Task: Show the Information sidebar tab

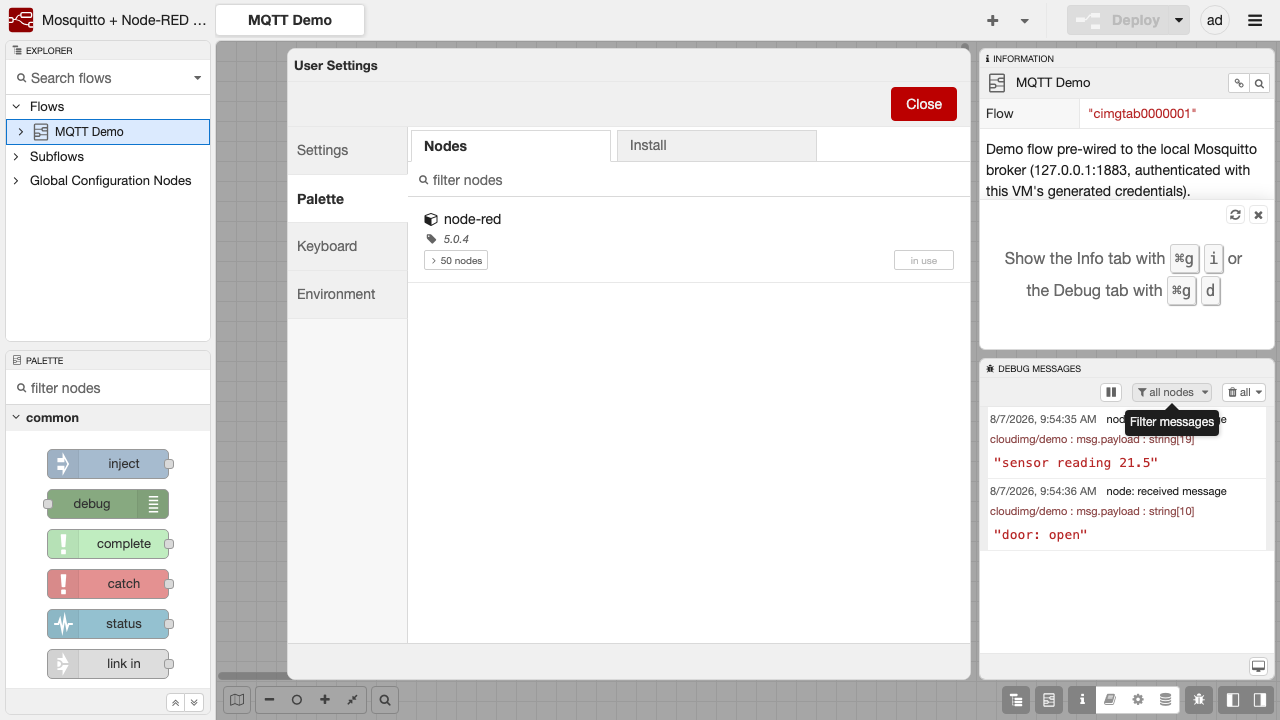Action: (x=1082, y=700)
